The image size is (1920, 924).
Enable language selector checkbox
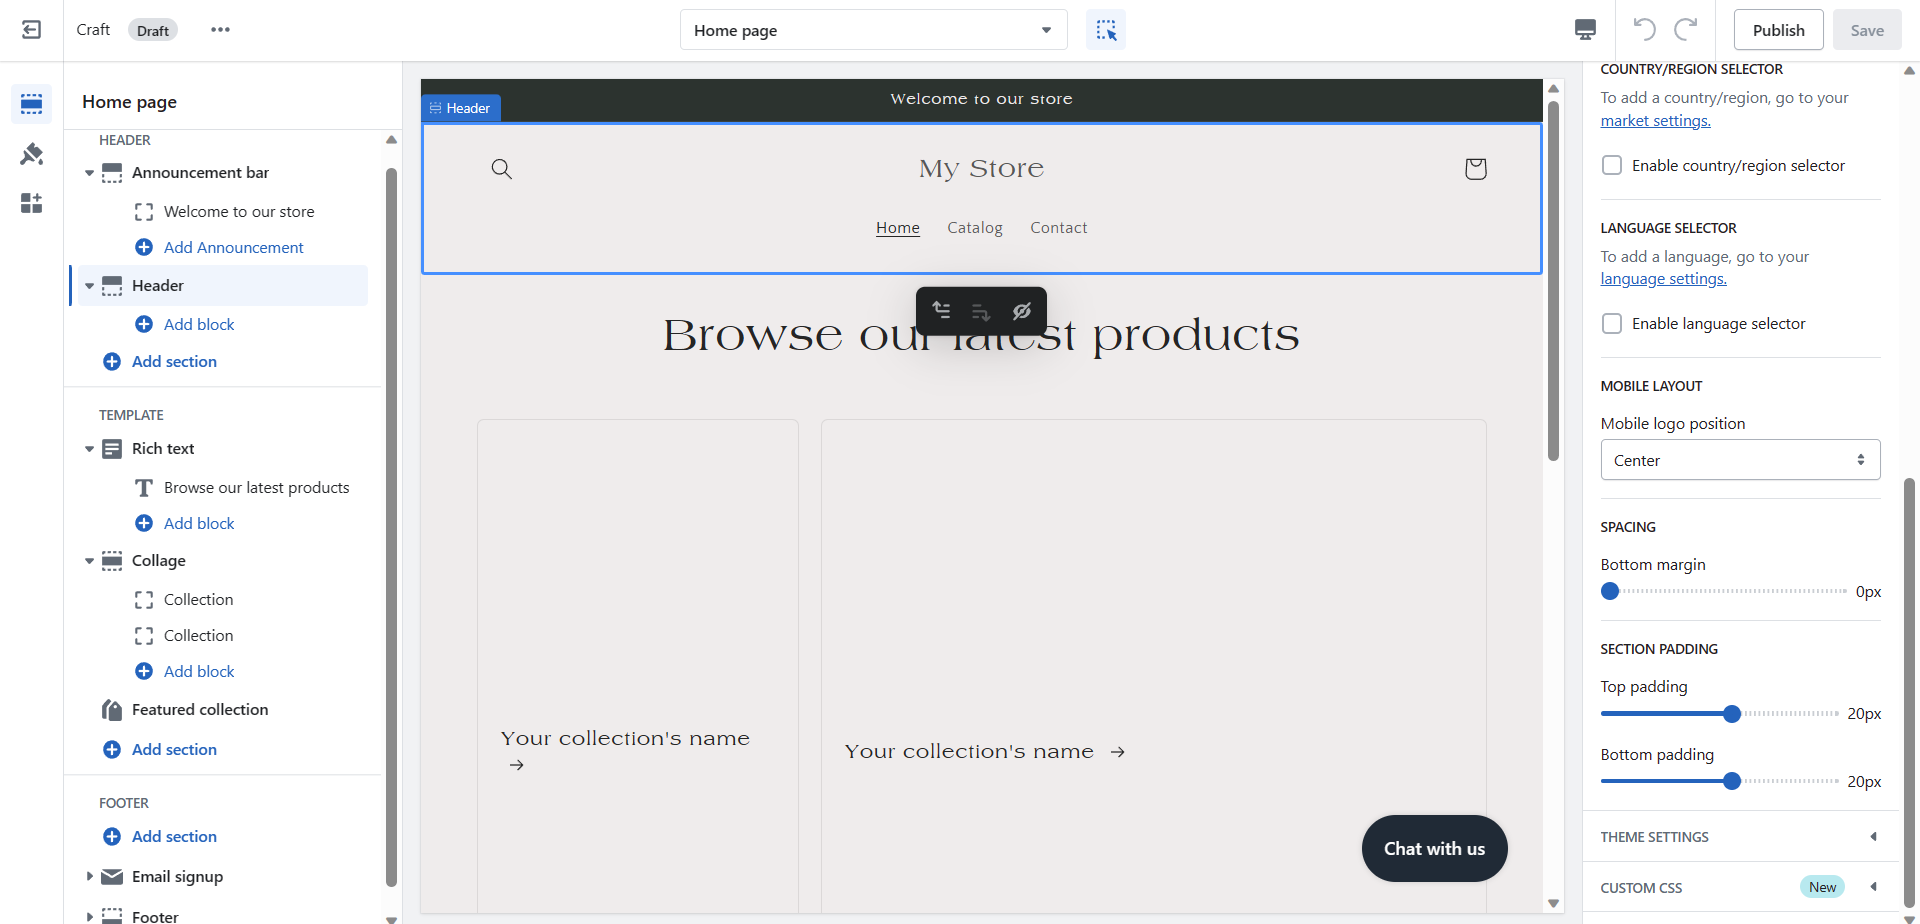1612,323
